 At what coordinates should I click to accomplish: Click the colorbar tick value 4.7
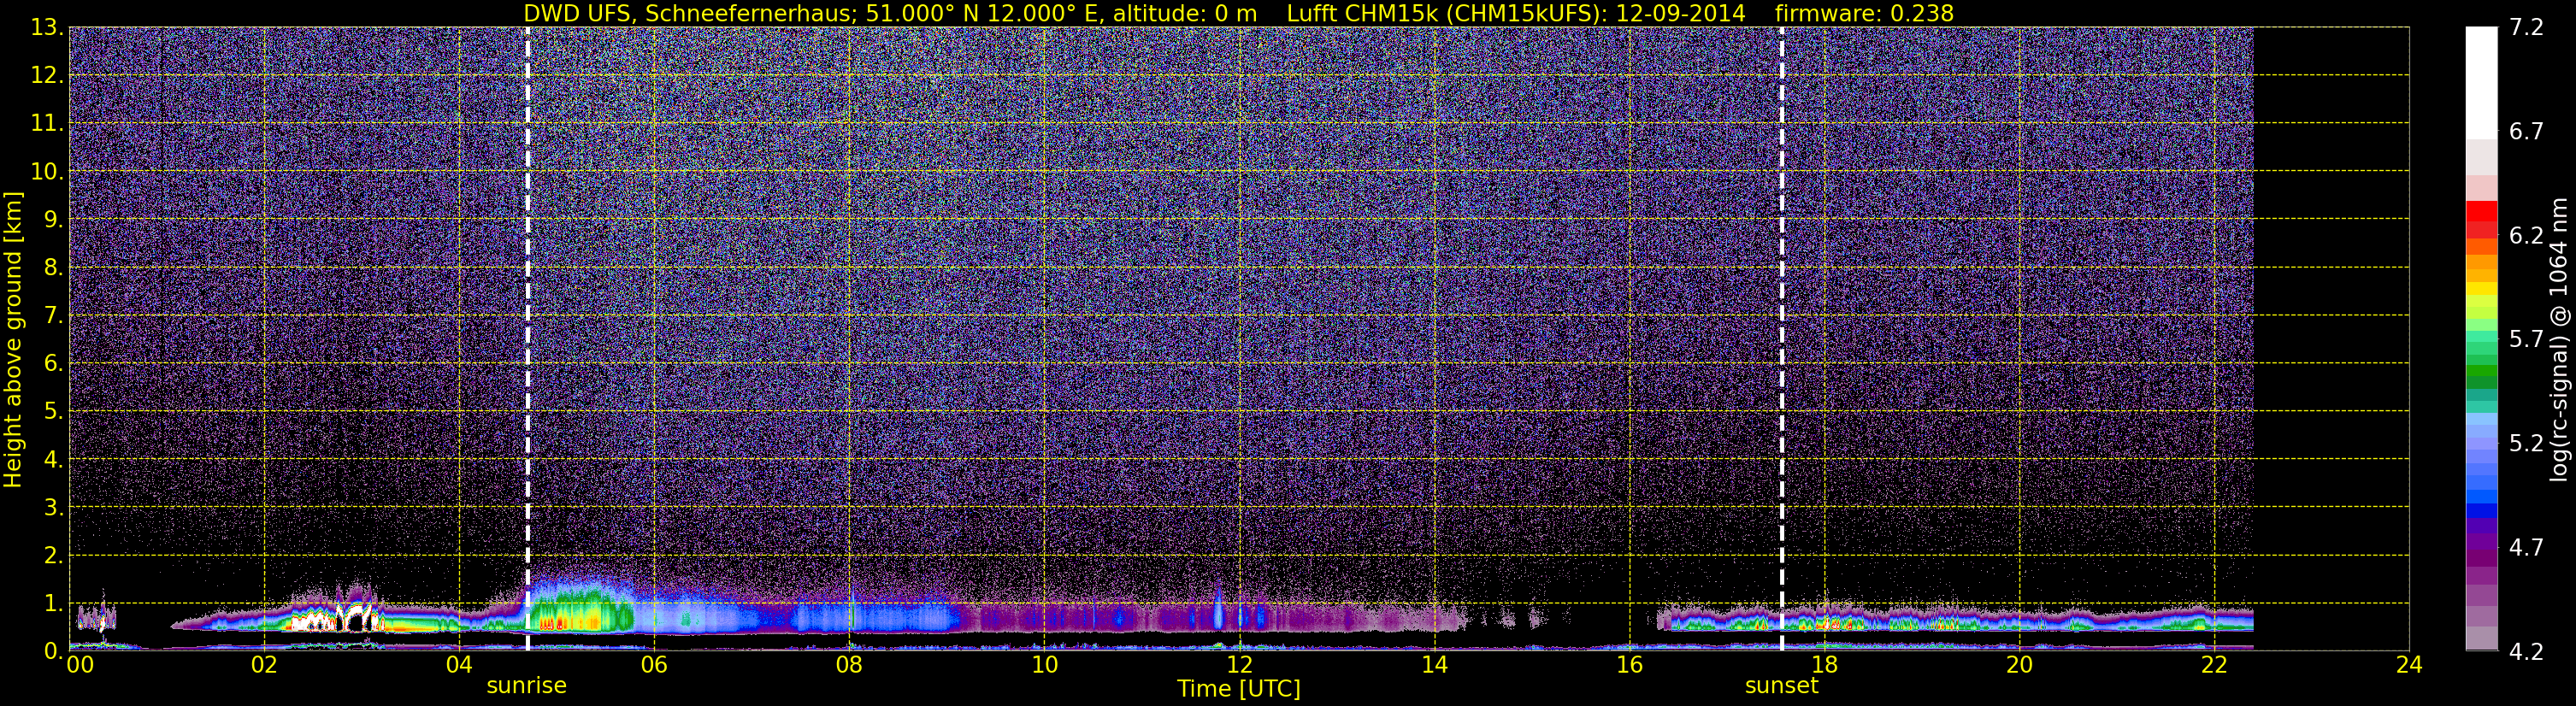(2526, 548)
